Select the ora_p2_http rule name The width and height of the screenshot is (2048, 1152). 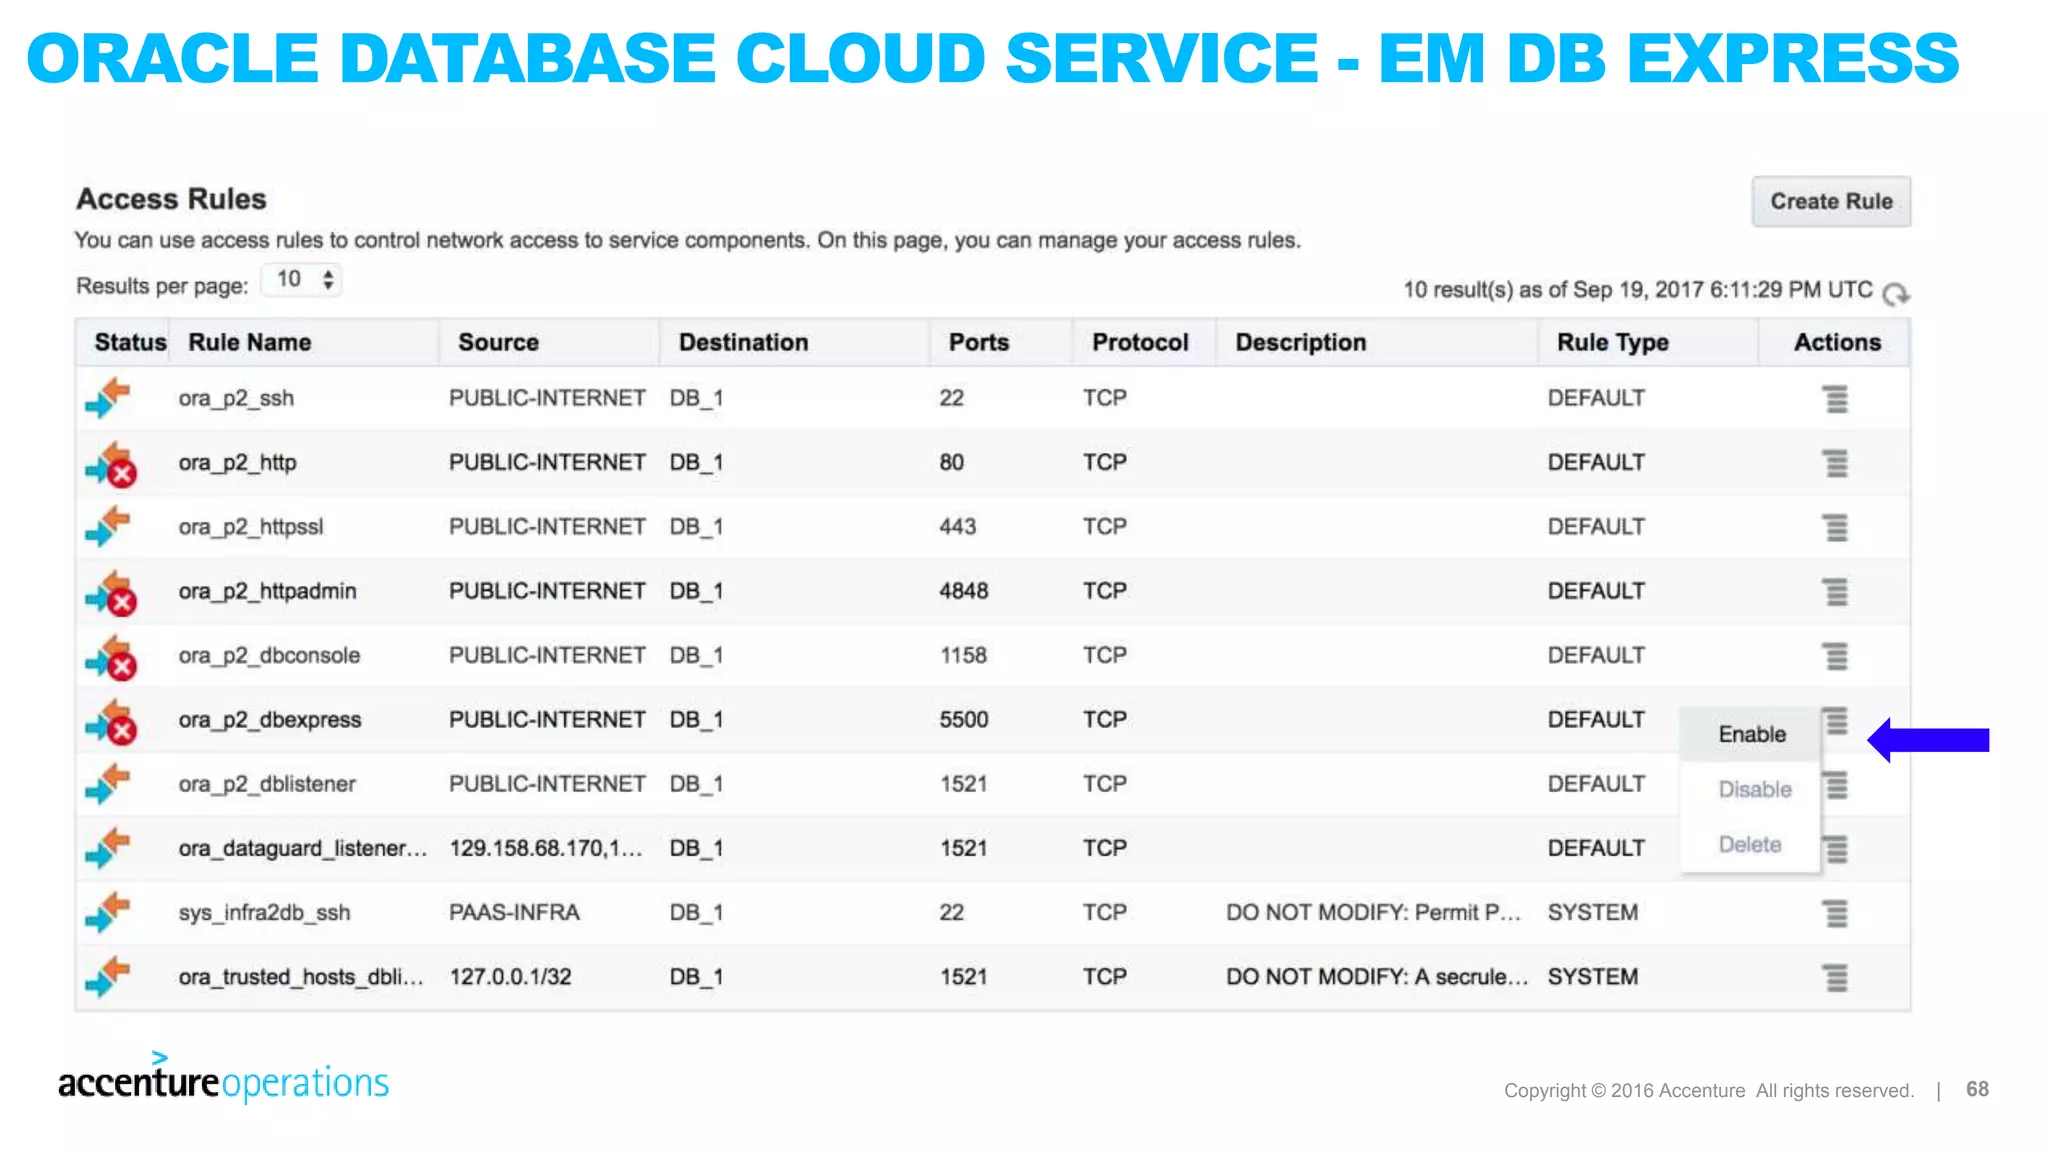[238, 462]
